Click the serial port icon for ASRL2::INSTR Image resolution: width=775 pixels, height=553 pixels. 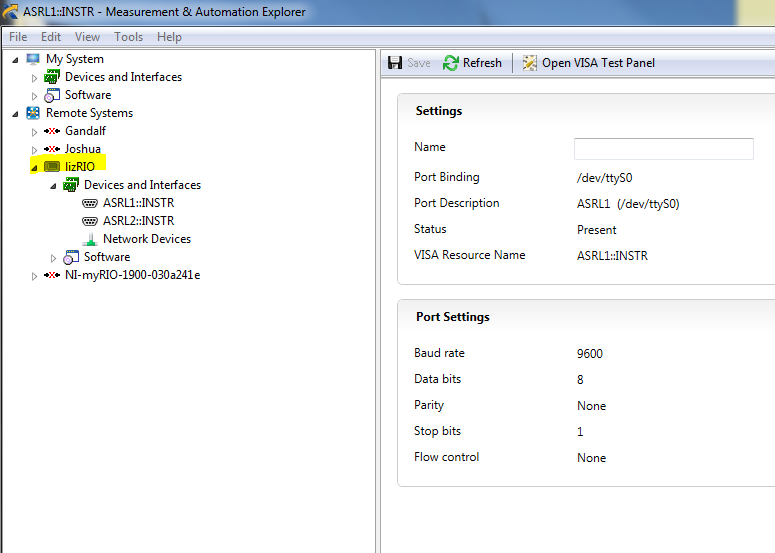[90, 221]
